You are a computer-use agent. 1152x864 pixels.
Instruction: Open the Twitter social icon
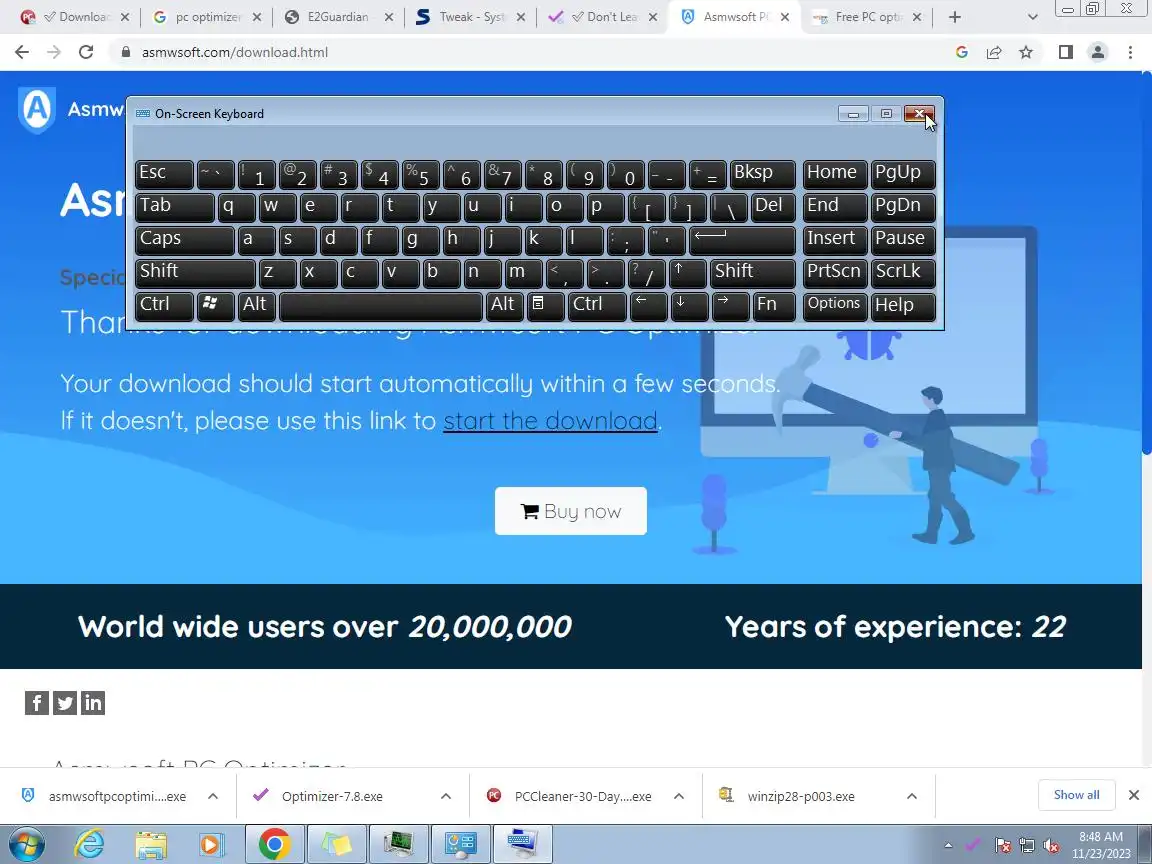pyautogui.click(x=65, y=703)
